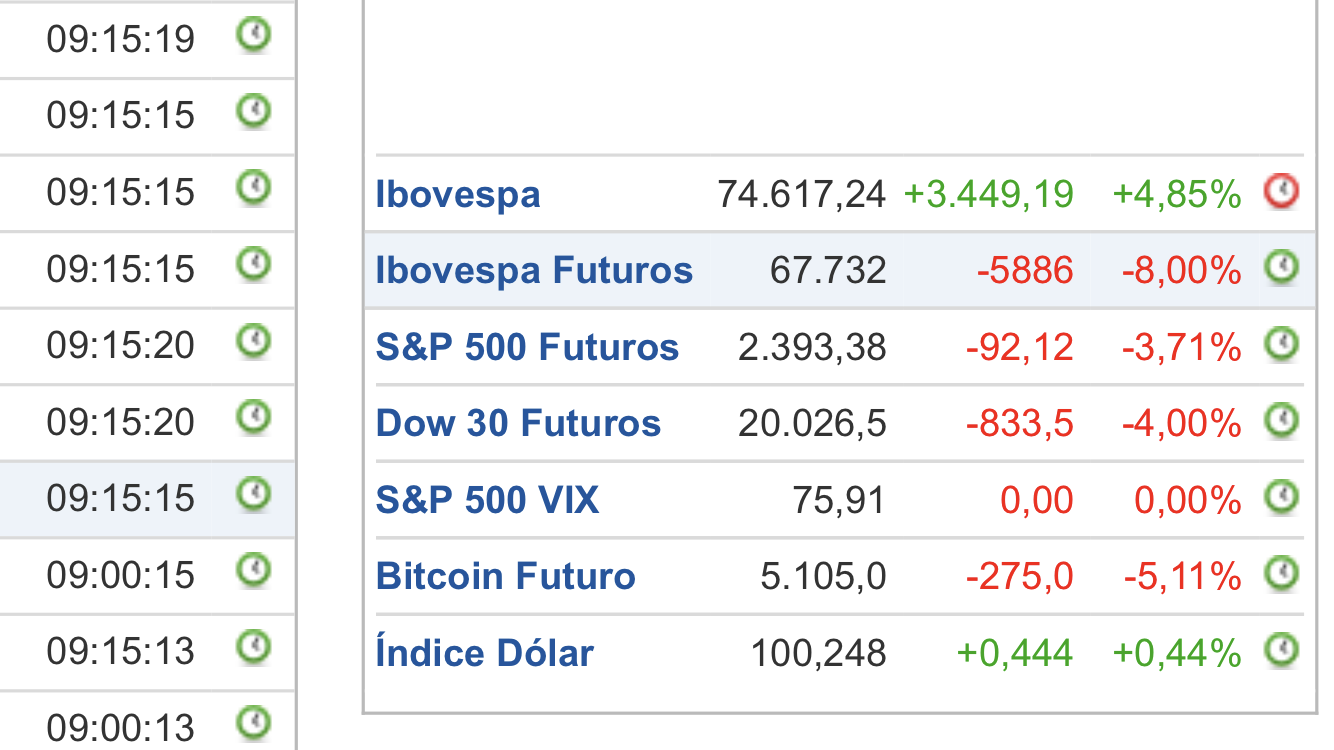1334x750 pixels.
Task: Click the clock icon beside 09:00:15 timestamp
Action: click(253, 570)
